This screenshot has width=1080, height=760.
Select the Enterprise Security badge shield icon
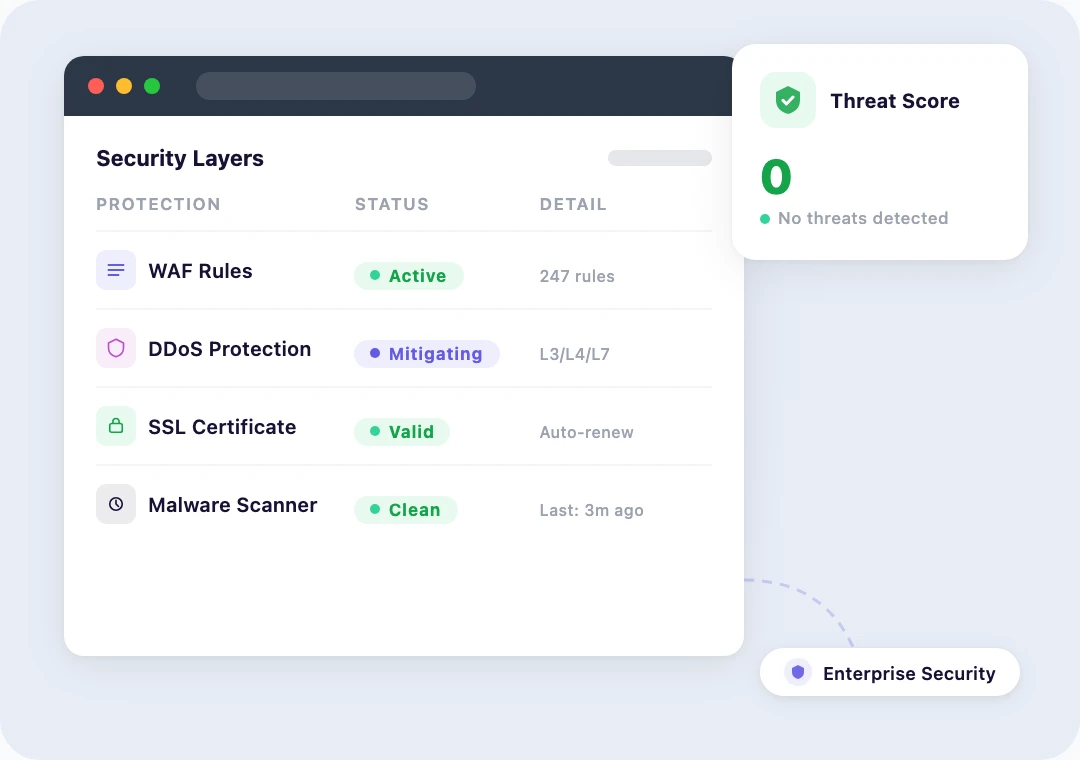click(x=797, y=672)
